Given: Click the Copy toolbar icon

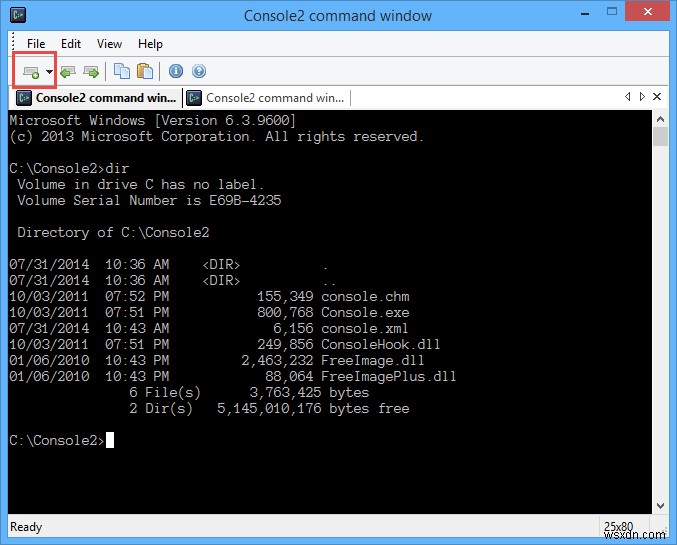Looking at the screenshot, I should click(x=122, y=71).
